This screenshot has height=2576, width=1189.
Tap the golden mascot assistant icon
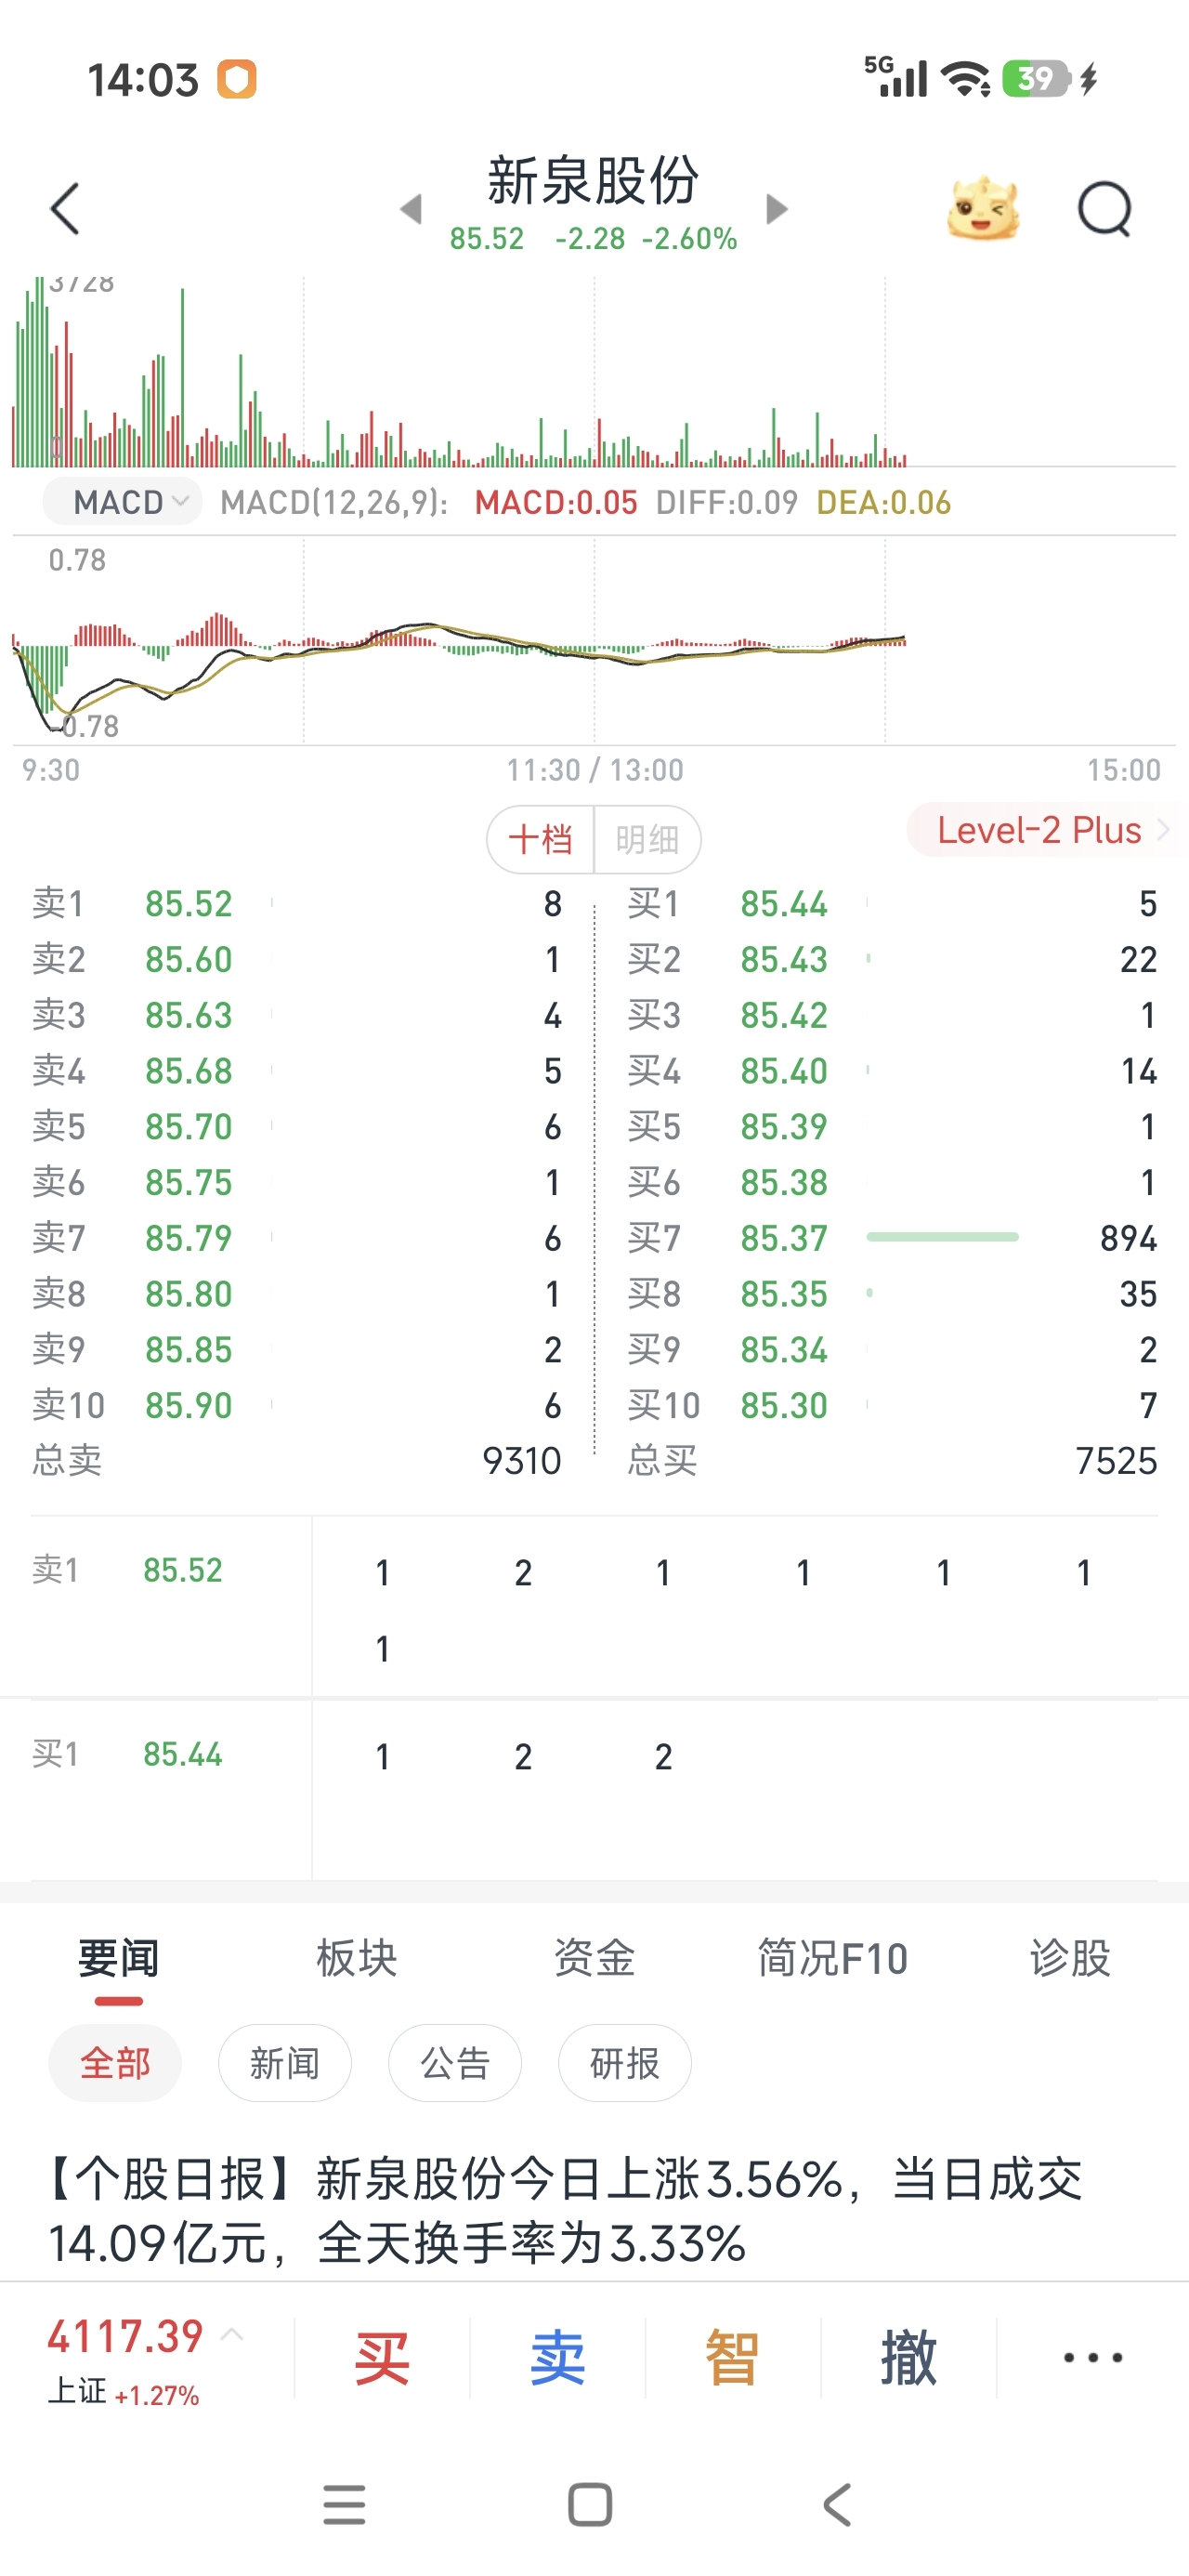(983, 209)
